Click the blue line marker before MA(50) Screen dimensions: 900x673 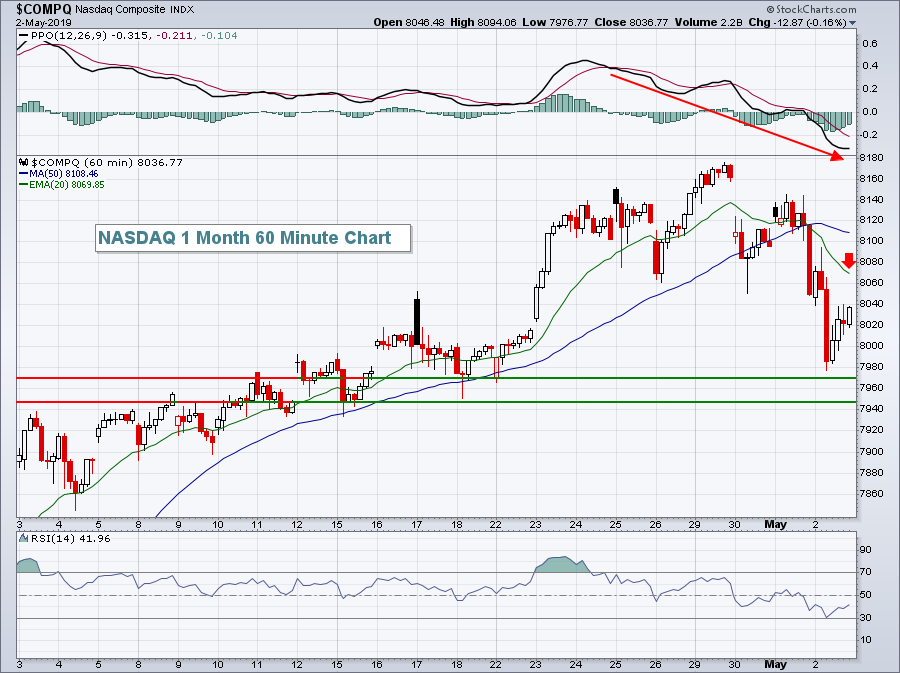23,173
